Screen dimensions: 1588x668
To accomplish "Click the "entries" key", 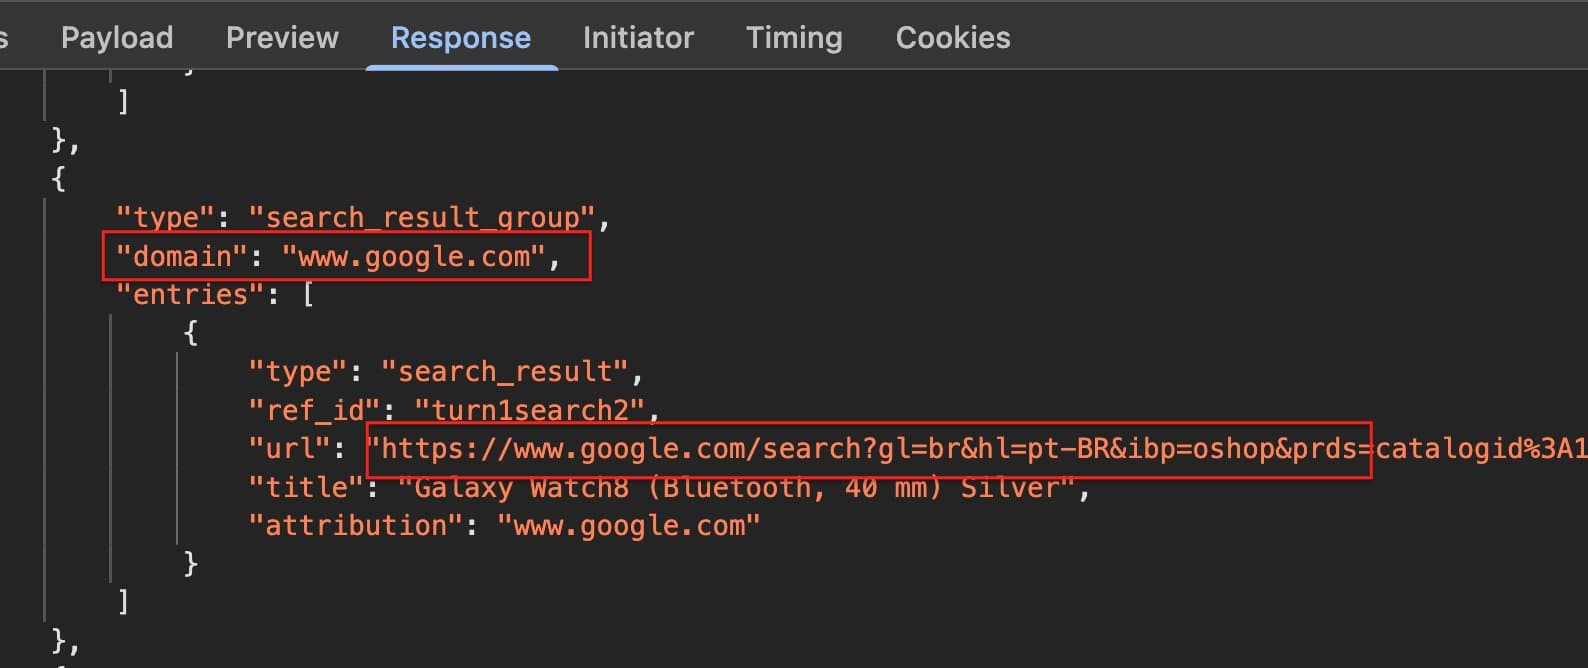I will coord(190,294).
